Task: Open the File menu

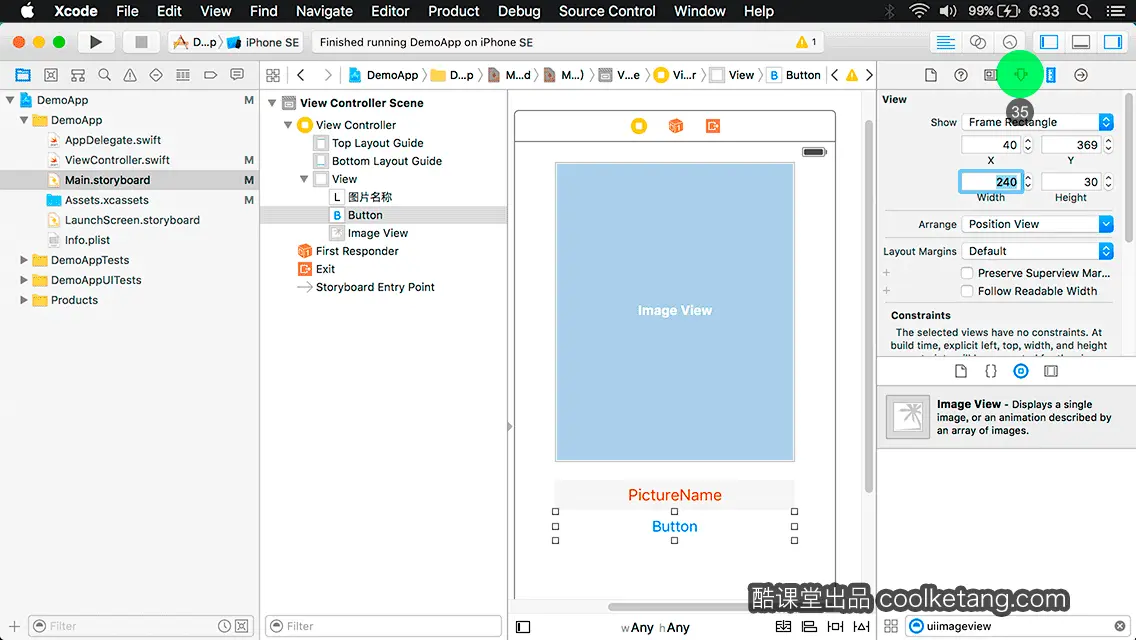Action: 127,11
